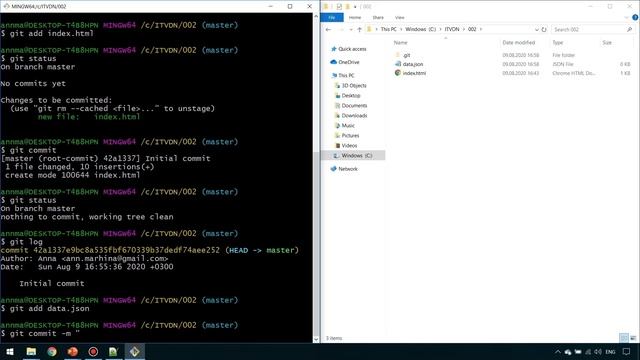
Task: Click the "3 items" status bar text
Action: pos(334,338)
